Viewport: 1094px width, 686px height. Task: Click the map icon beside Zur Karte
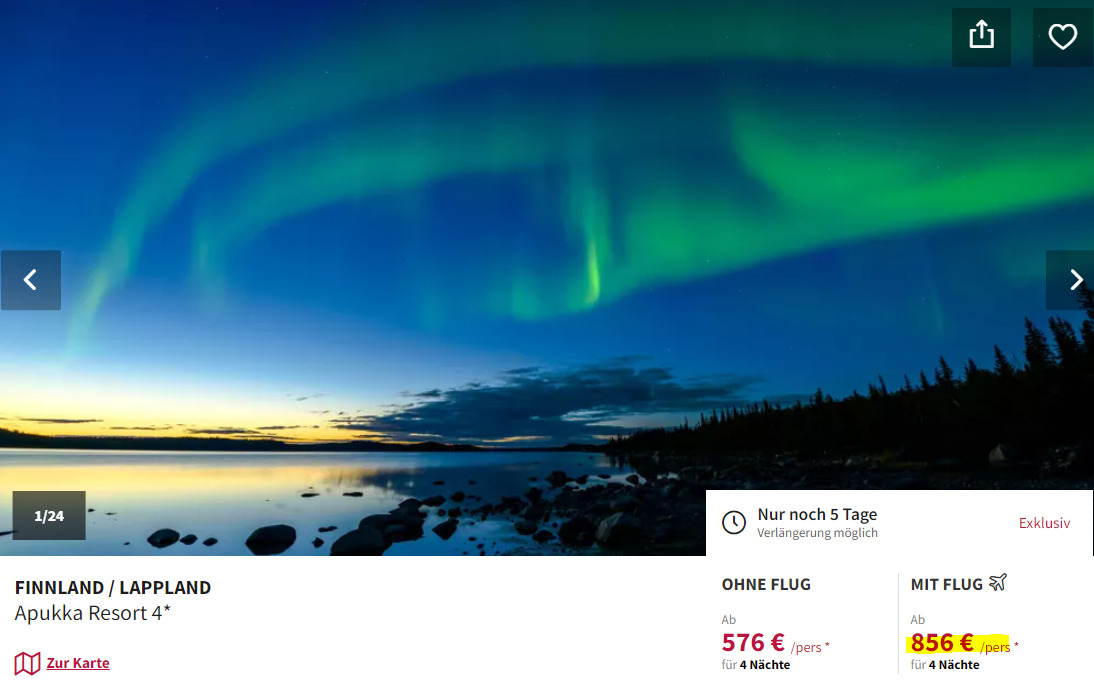point(27,663)
